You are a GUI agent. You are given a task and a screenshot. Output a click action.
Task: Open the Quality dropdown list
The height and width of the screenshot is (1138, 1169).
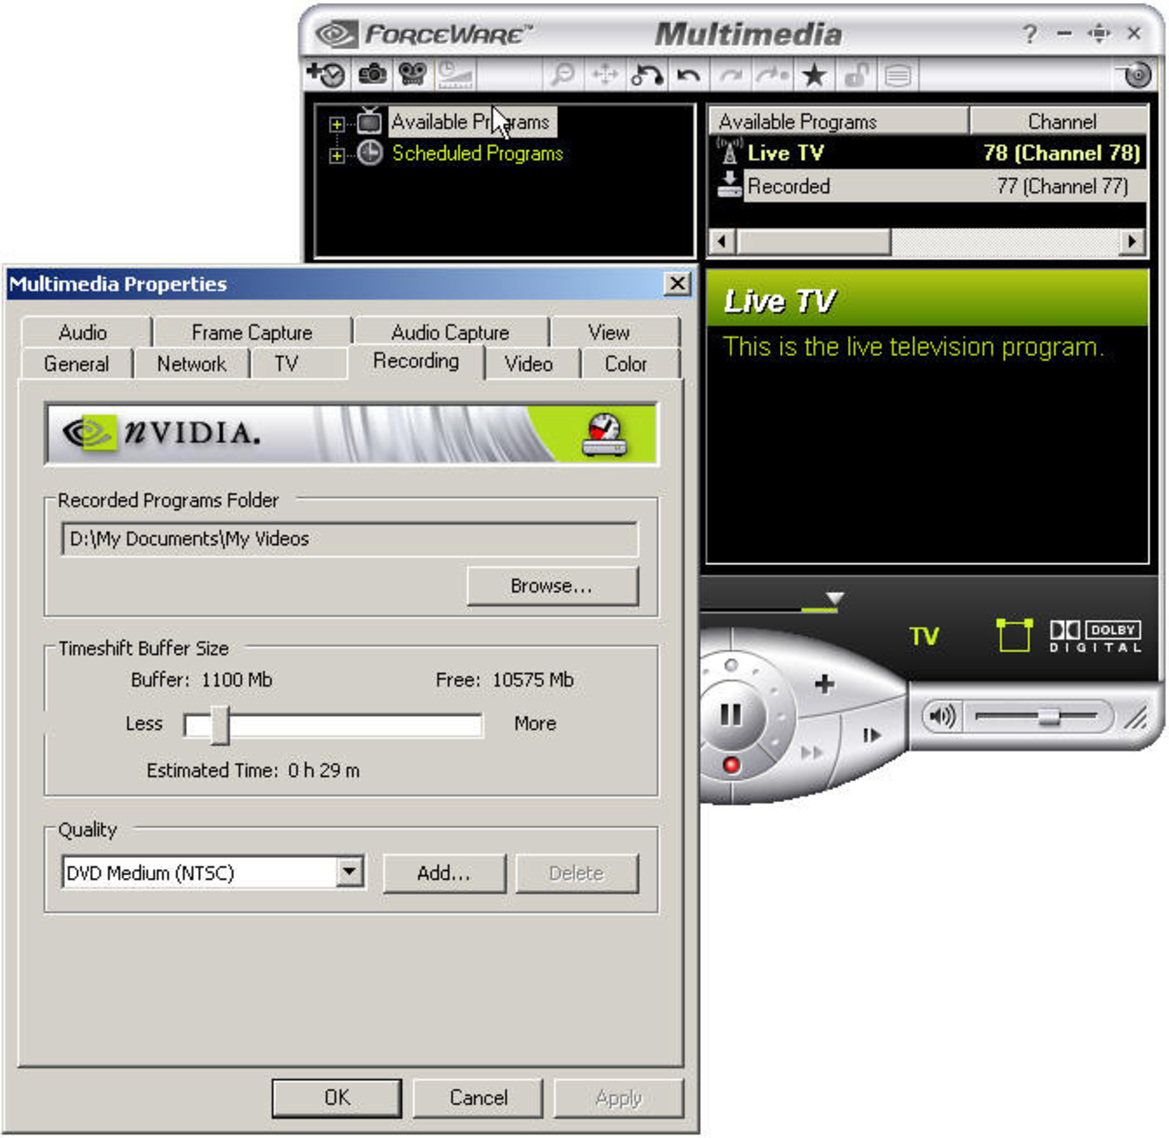click(349, 871)
